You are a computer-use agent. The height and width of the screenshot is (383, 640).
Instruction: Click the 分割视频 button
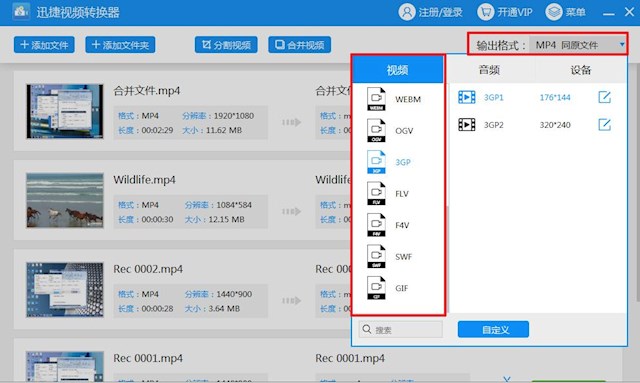(226, 45)
